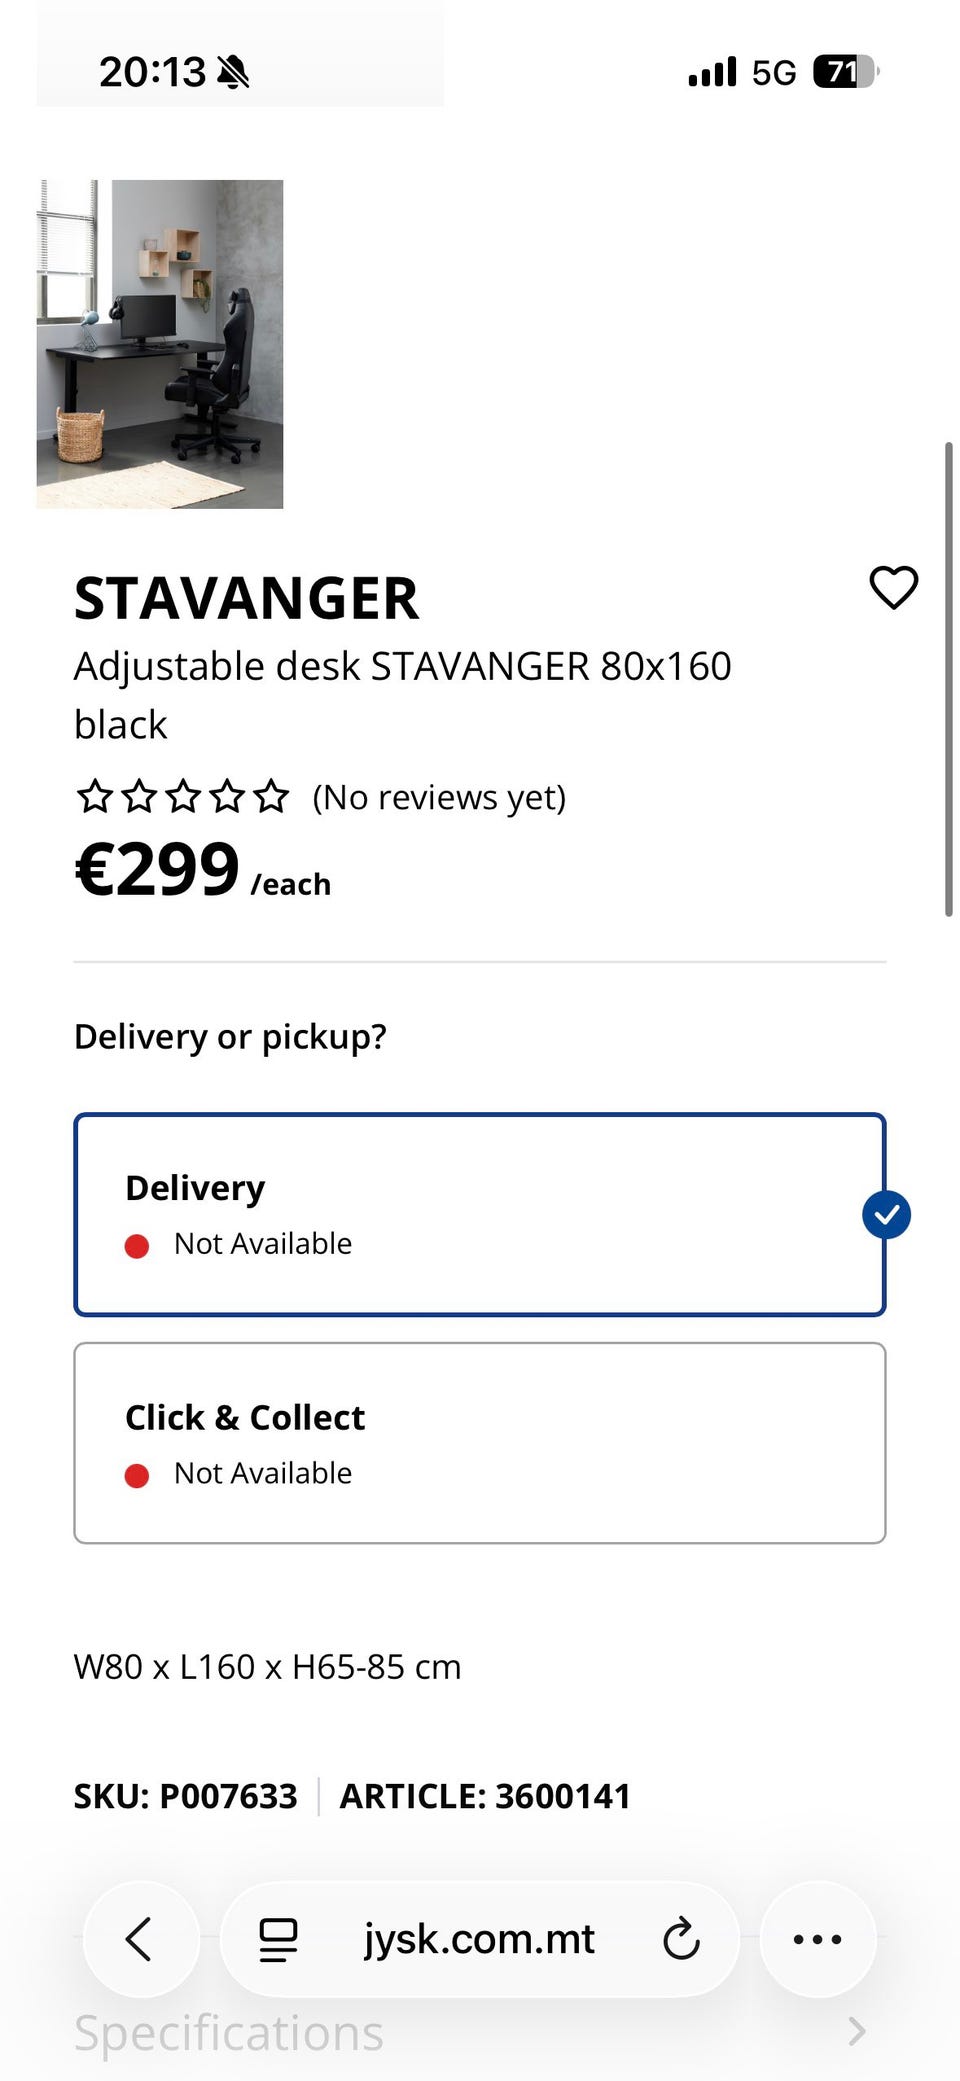This screenshot has height=2081, width=960.
Task: Expand the Specifications section chevron
Action: point(856,2031)
